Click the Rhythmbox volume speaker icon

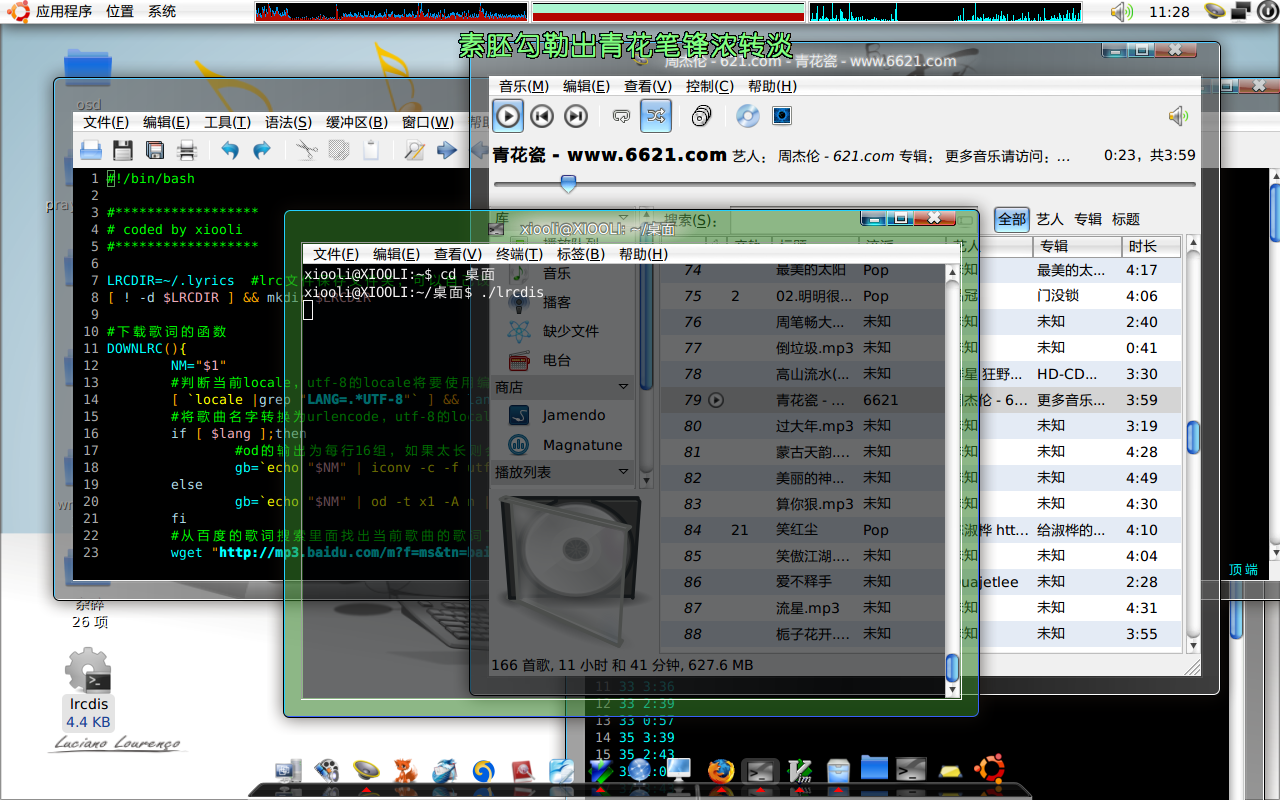tap(1178, 116)
